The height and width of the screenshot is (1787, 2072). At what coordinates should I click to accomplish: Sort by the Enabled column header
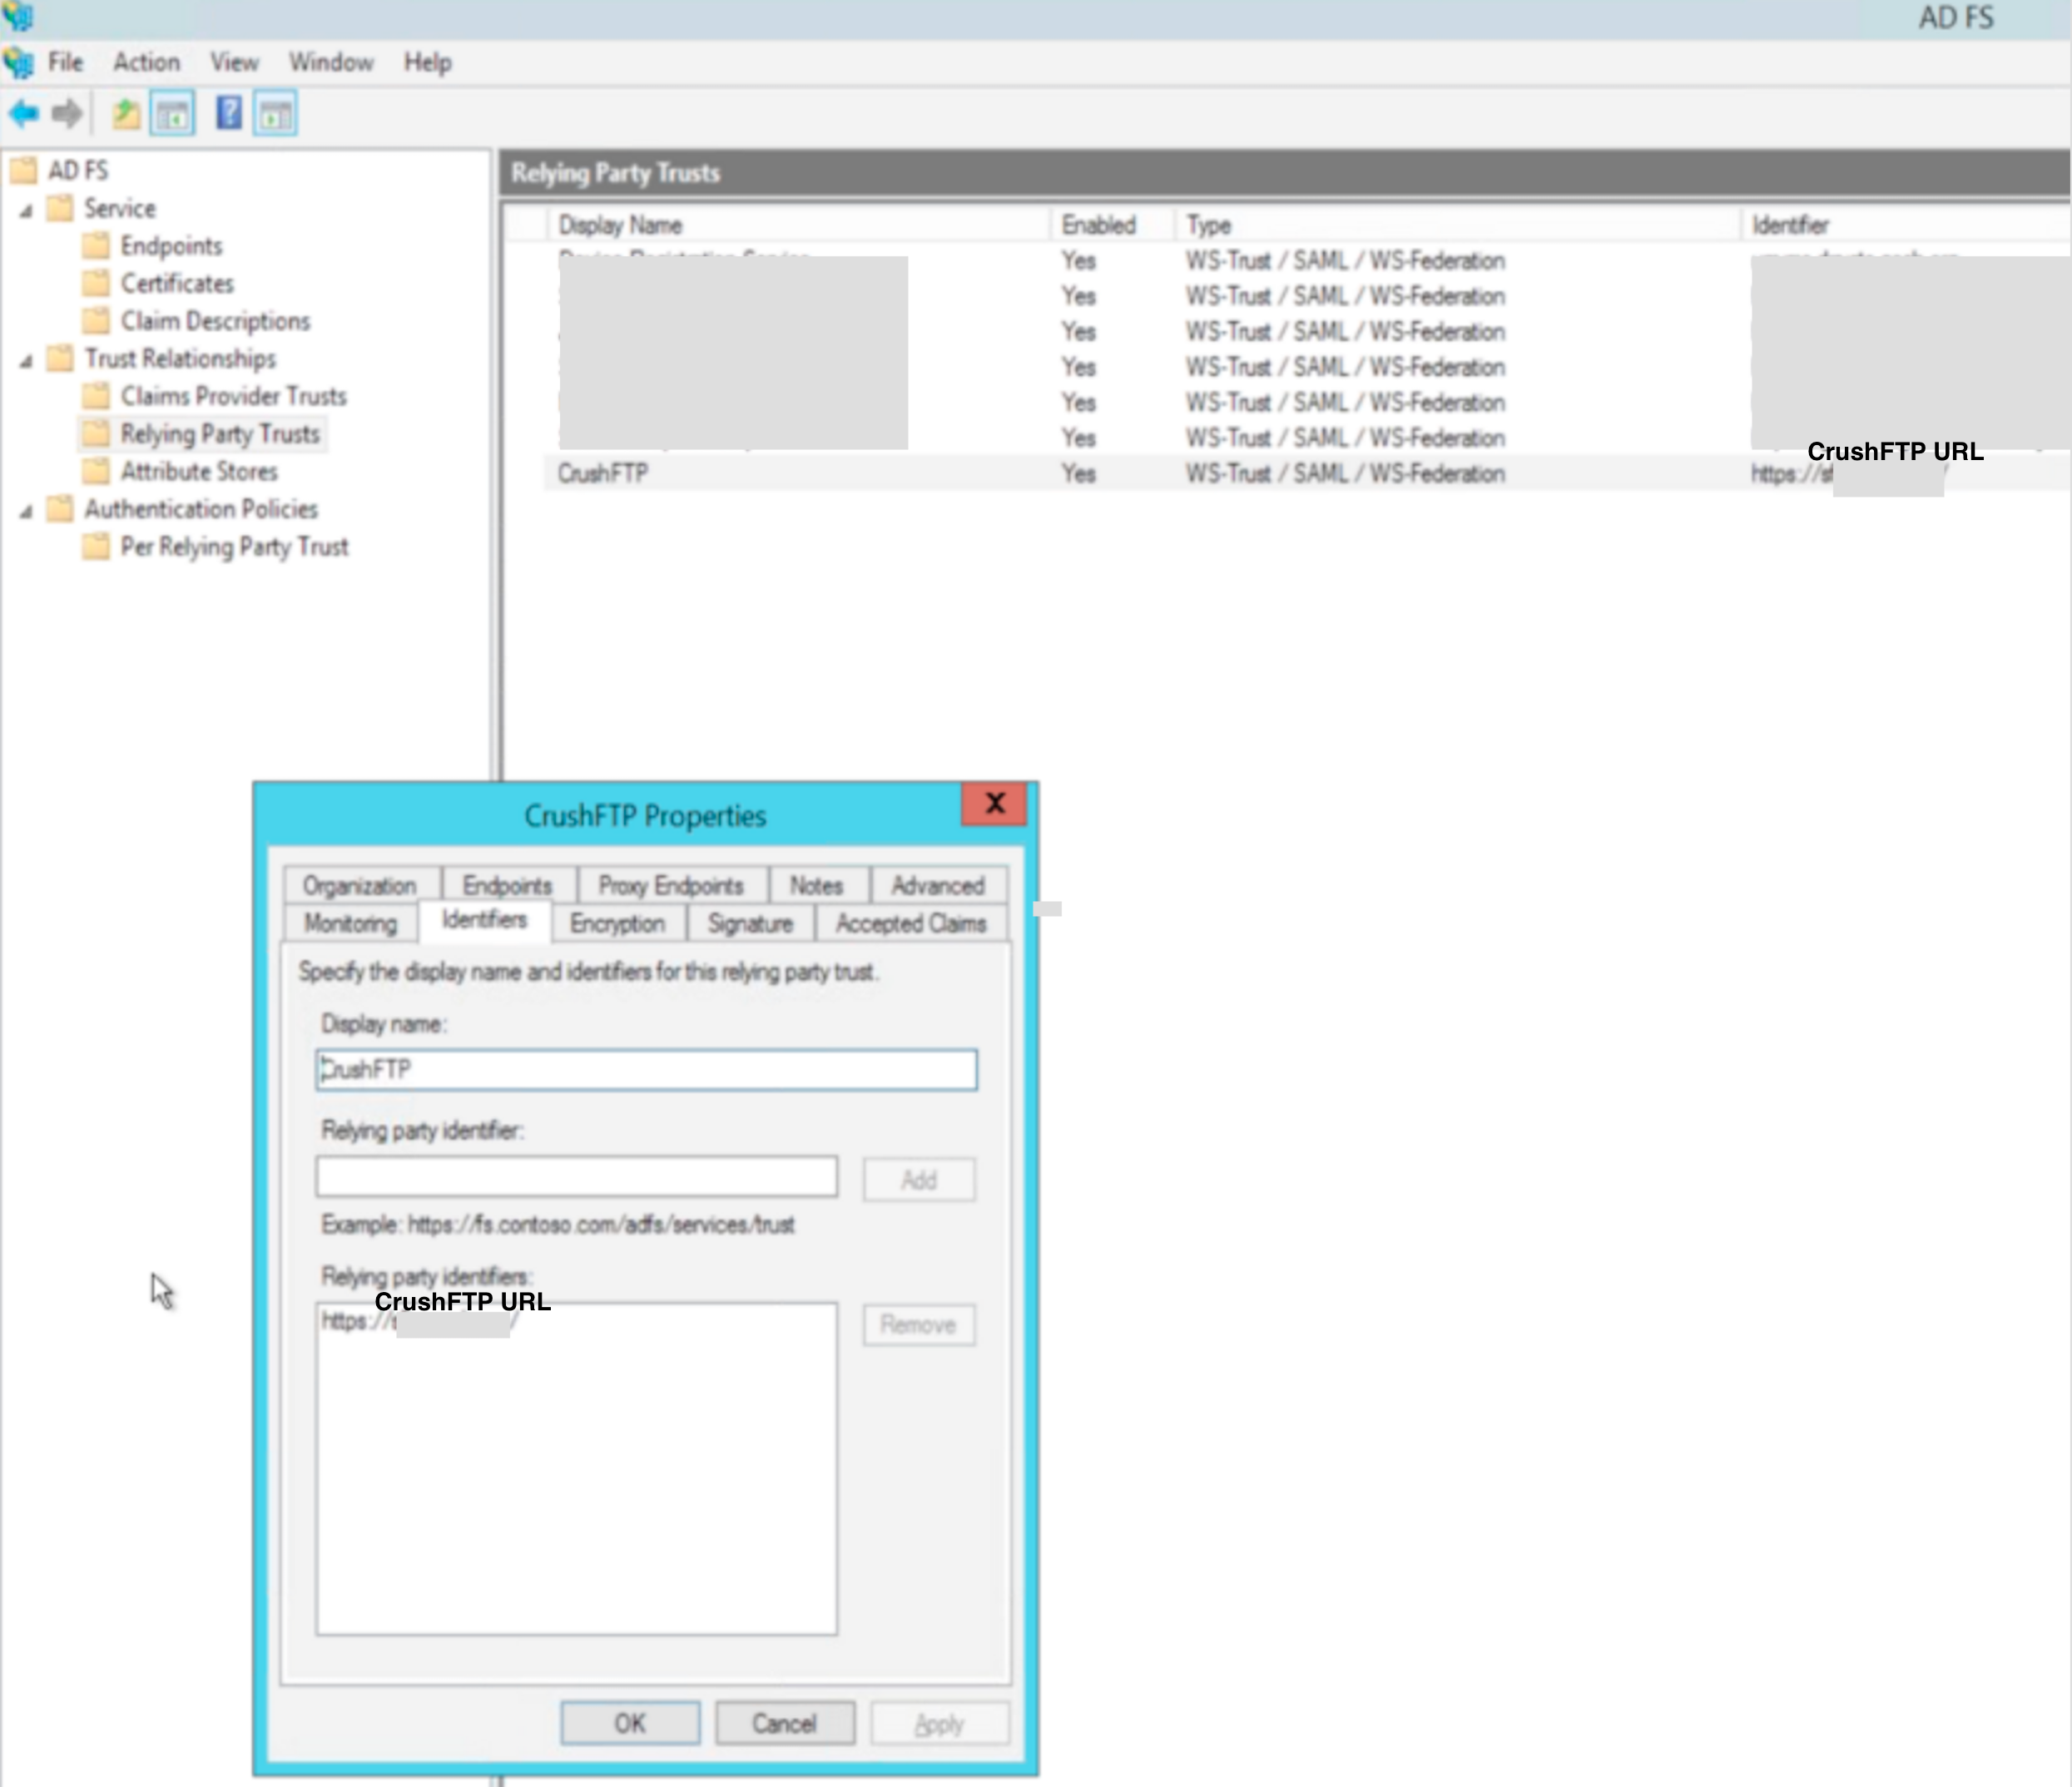[1112, 225]
